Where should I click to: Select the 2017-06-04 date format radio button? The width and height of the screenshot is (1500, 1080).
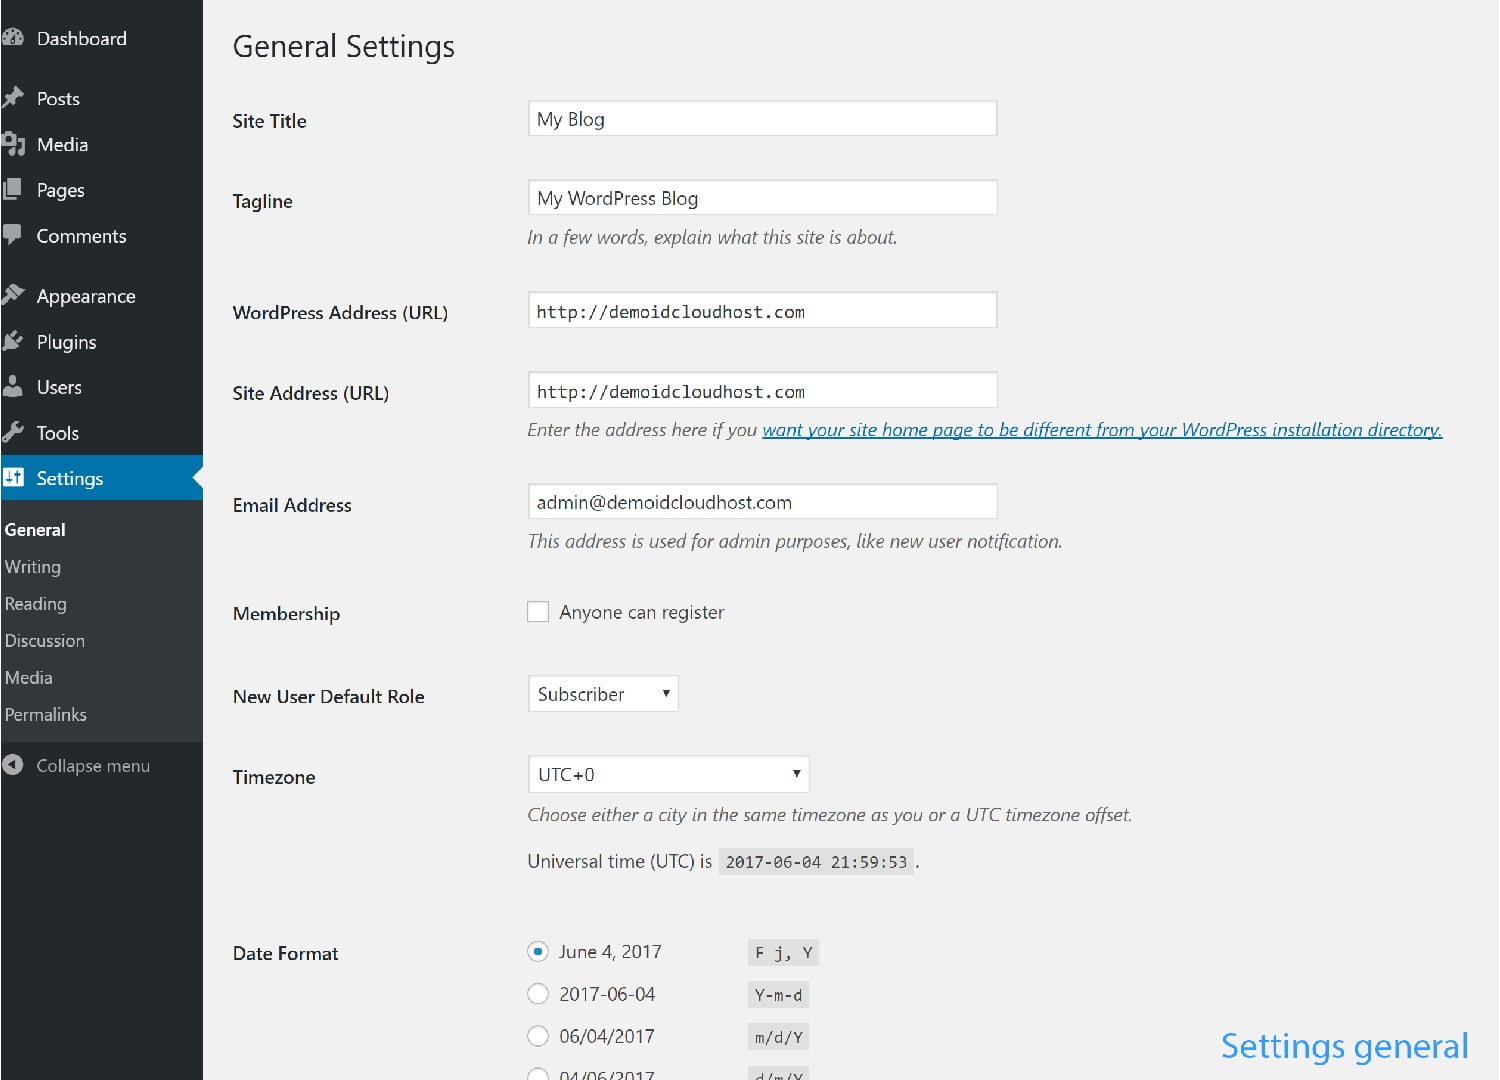click(x=538, y=993)
